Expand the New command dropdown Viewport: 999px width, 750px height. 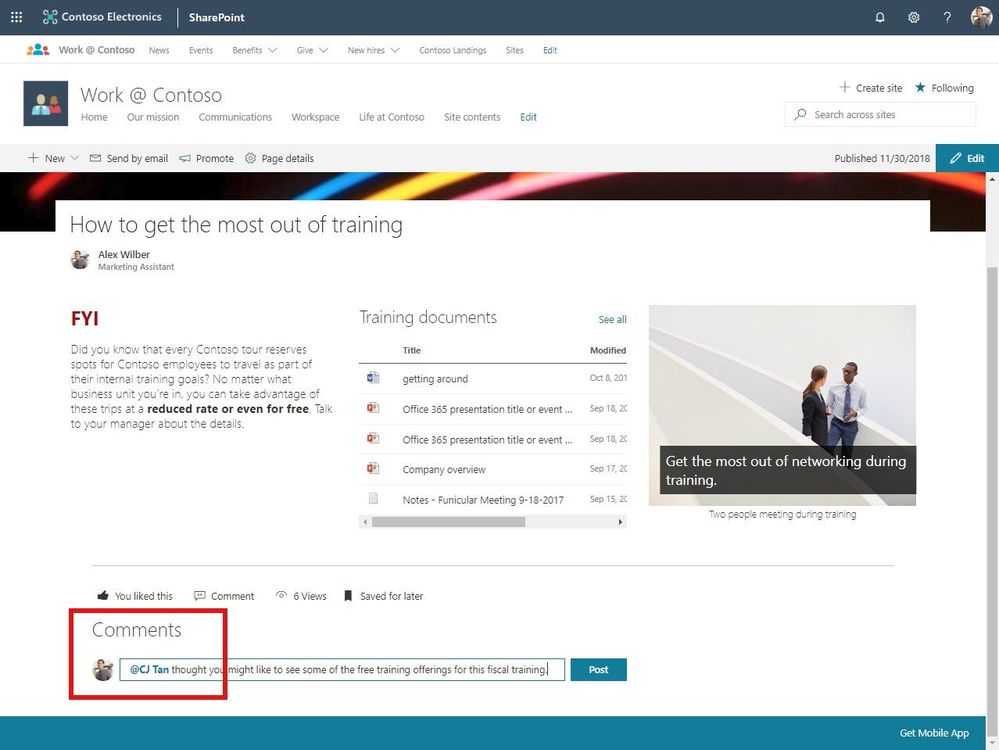click(75, 158)
